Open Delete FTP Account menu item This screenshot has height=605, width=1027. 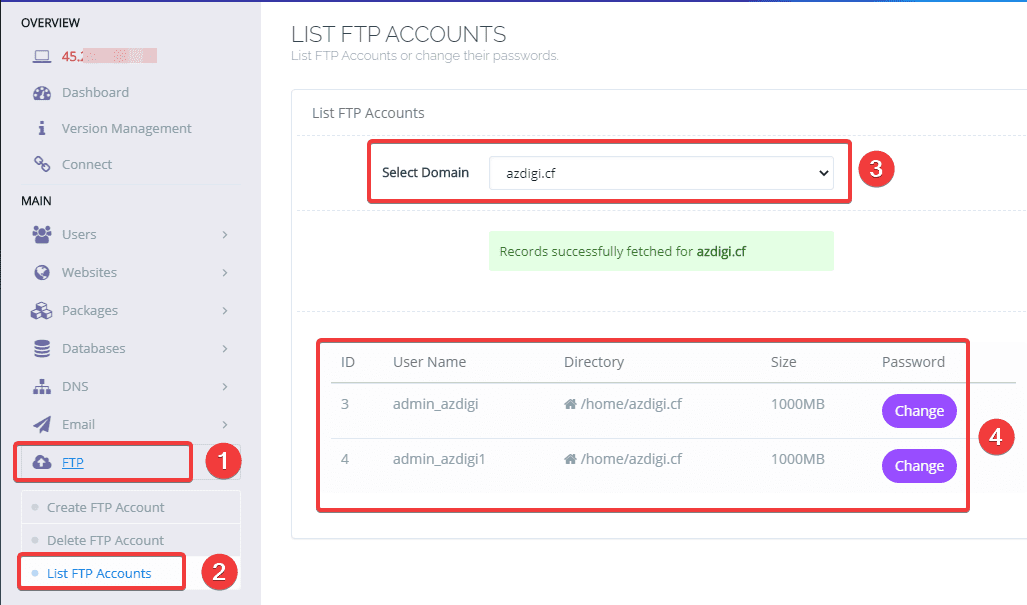[x=105, y=540]
